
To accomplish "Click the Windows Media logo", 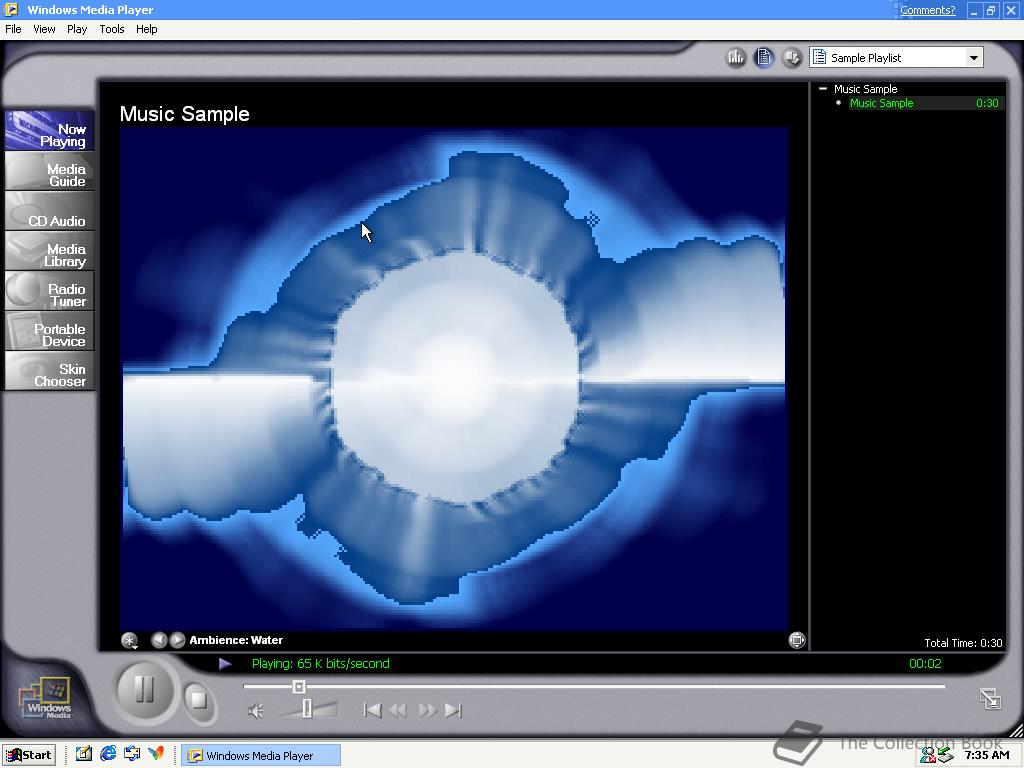I will [47, 699].
